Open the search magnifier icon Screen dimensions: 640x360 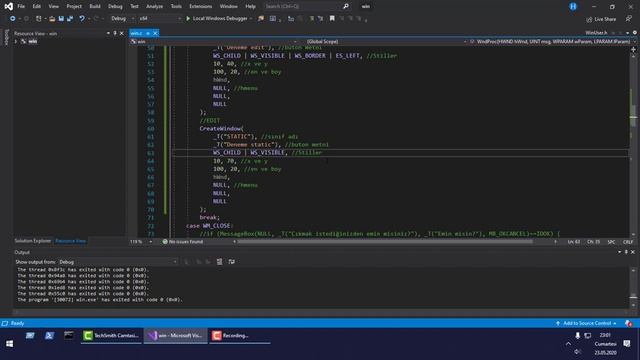(x=346, y=7)
